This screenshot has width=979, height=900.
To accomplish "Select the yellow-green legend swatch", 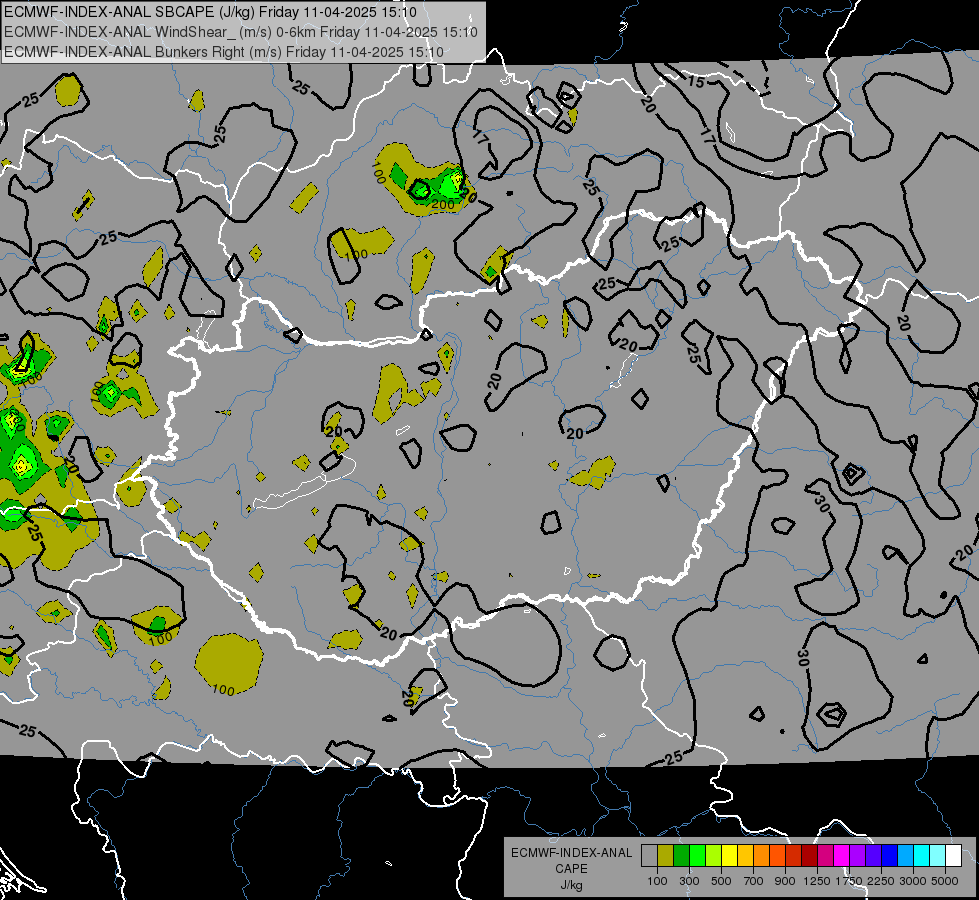I will pos(713,856).
